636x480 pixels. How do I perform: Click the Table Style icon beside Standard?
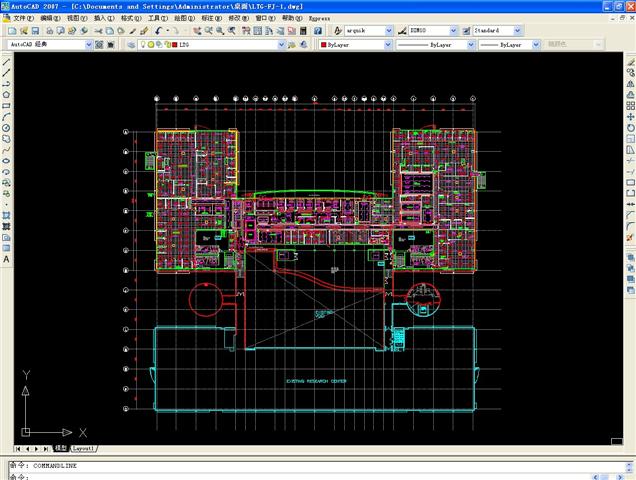(466, 30)
